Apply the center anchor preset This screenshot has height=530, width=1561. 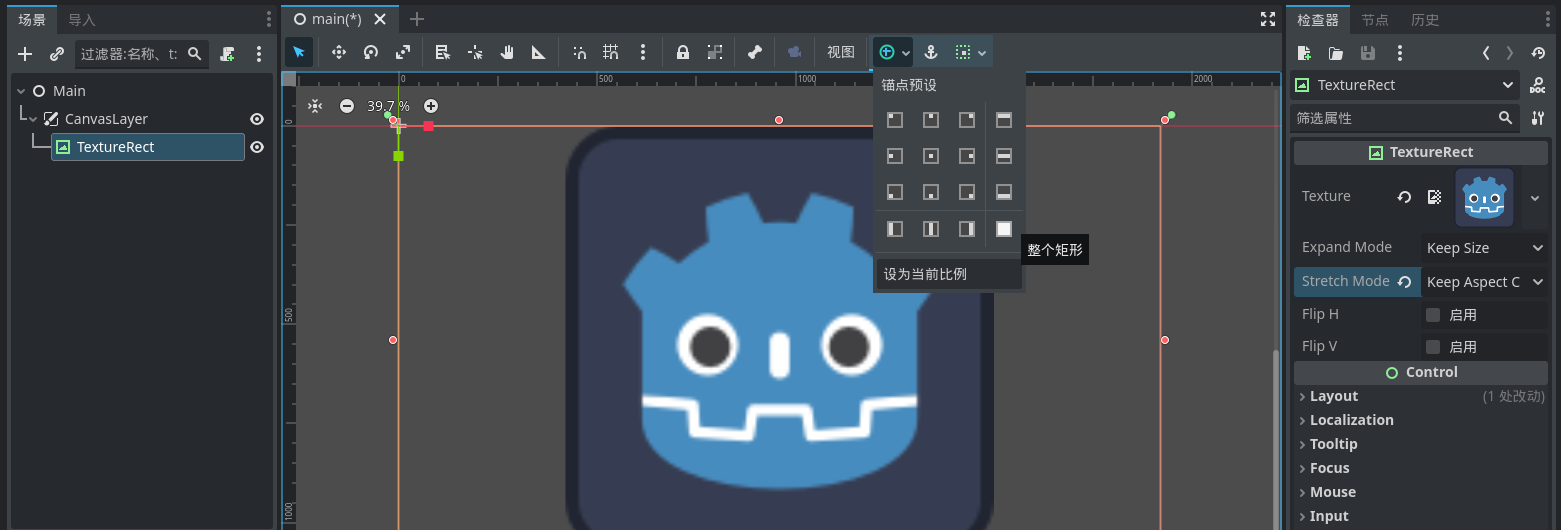point(931,156)
